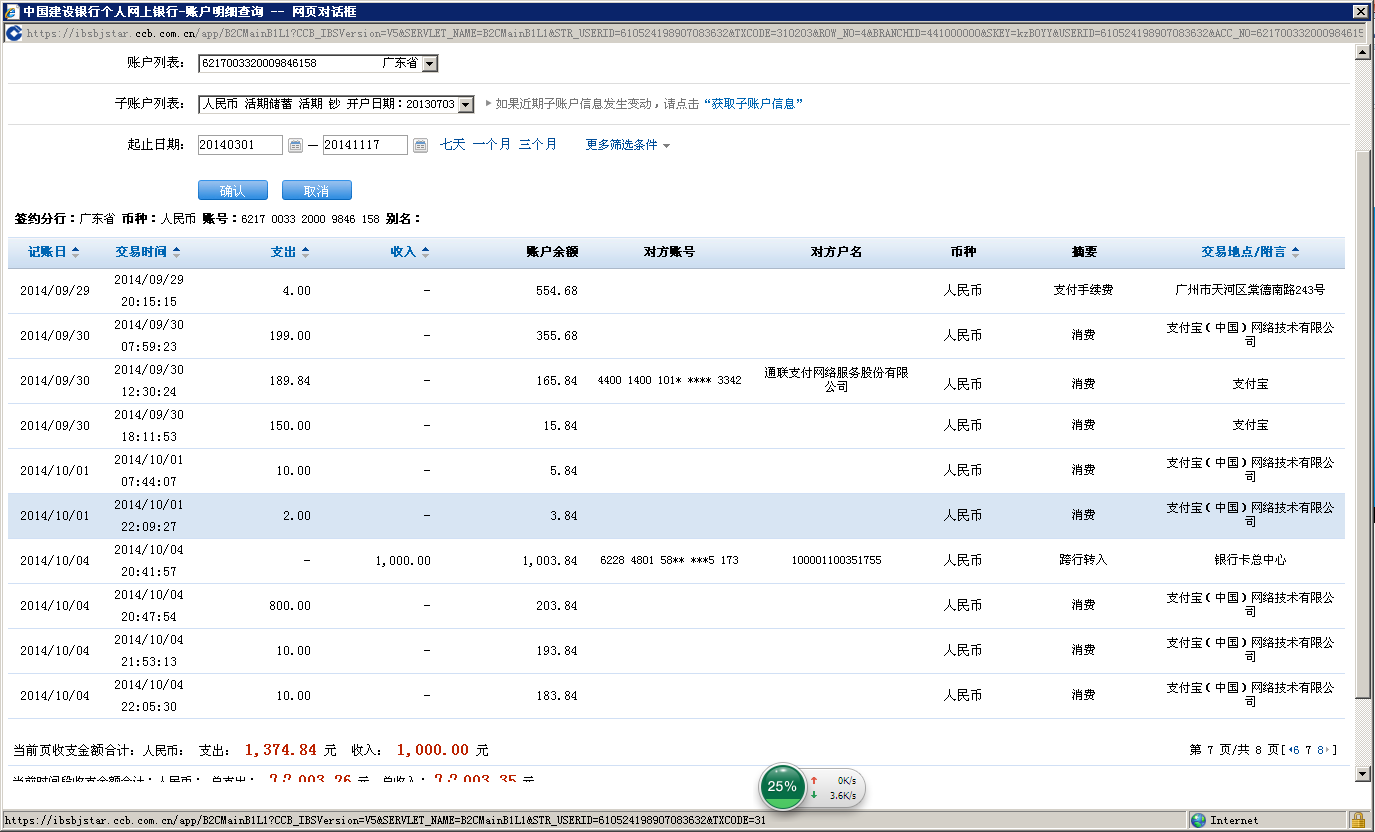Click the vertical scrollbar down arrow
This screenshot has height=832, width=1375.
[x=1361, y=773]
